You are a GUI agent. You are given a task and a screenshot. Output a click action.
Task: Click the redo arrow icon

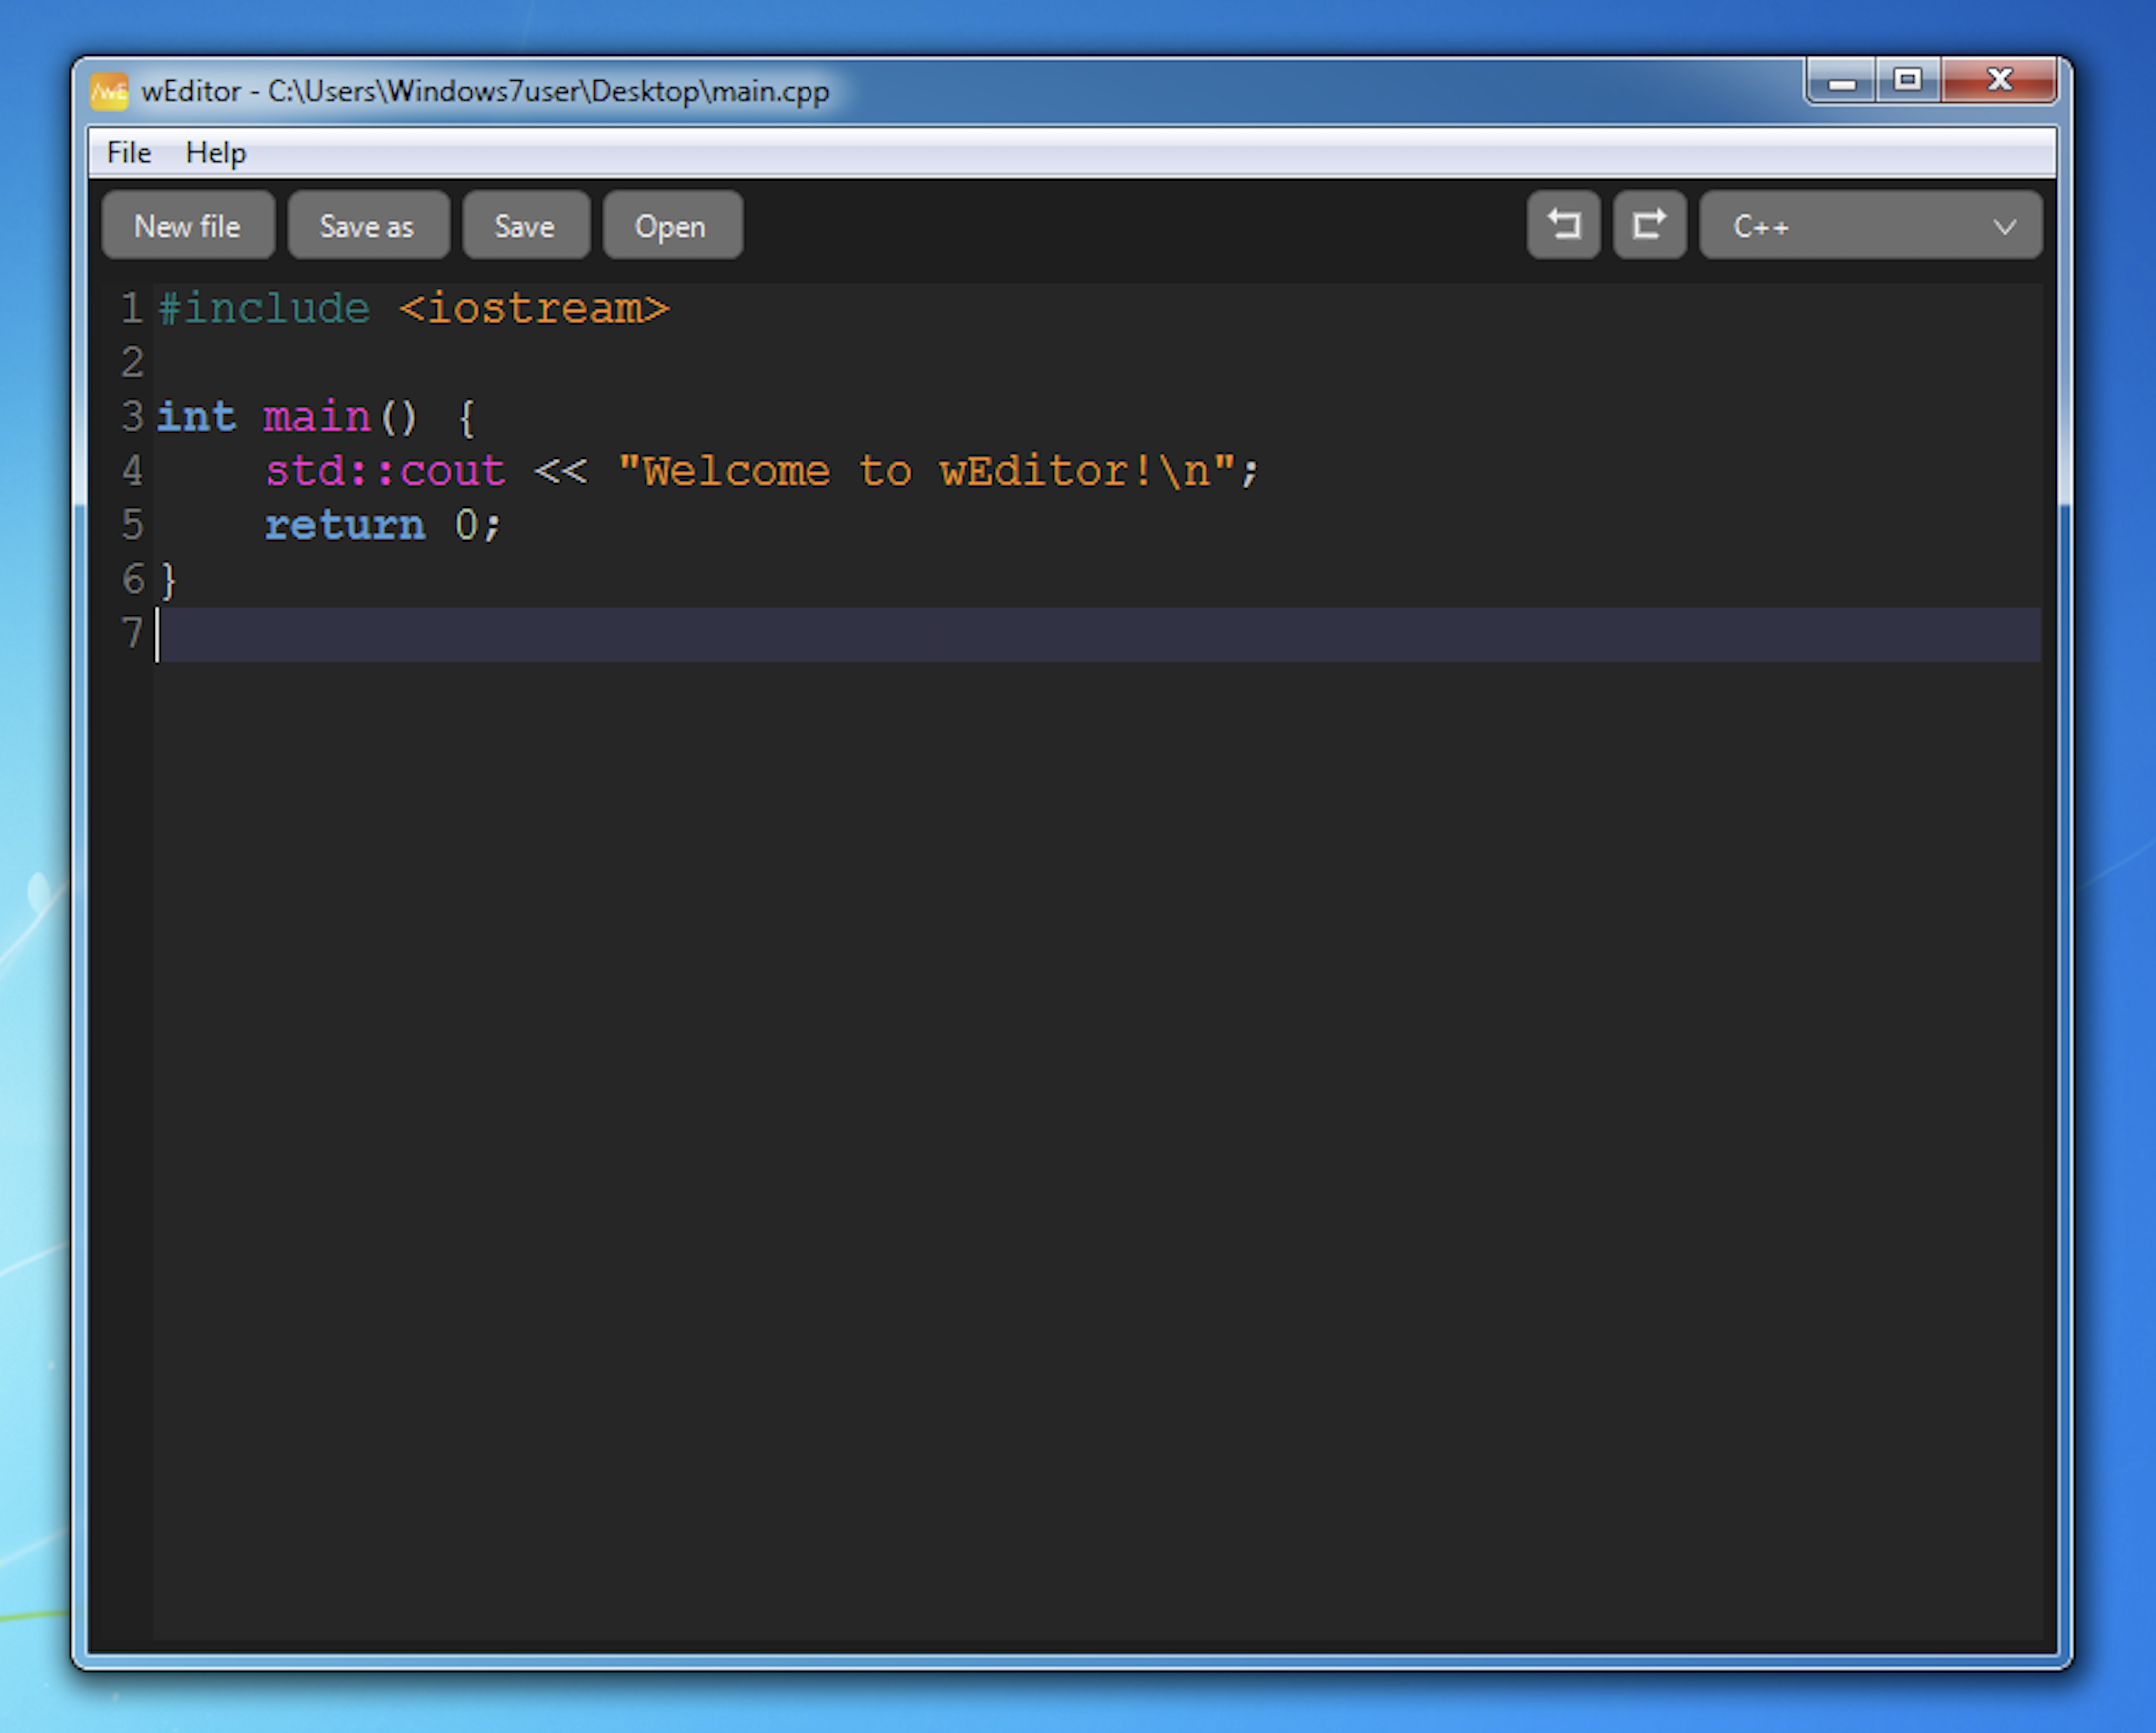click(1649, 224)
